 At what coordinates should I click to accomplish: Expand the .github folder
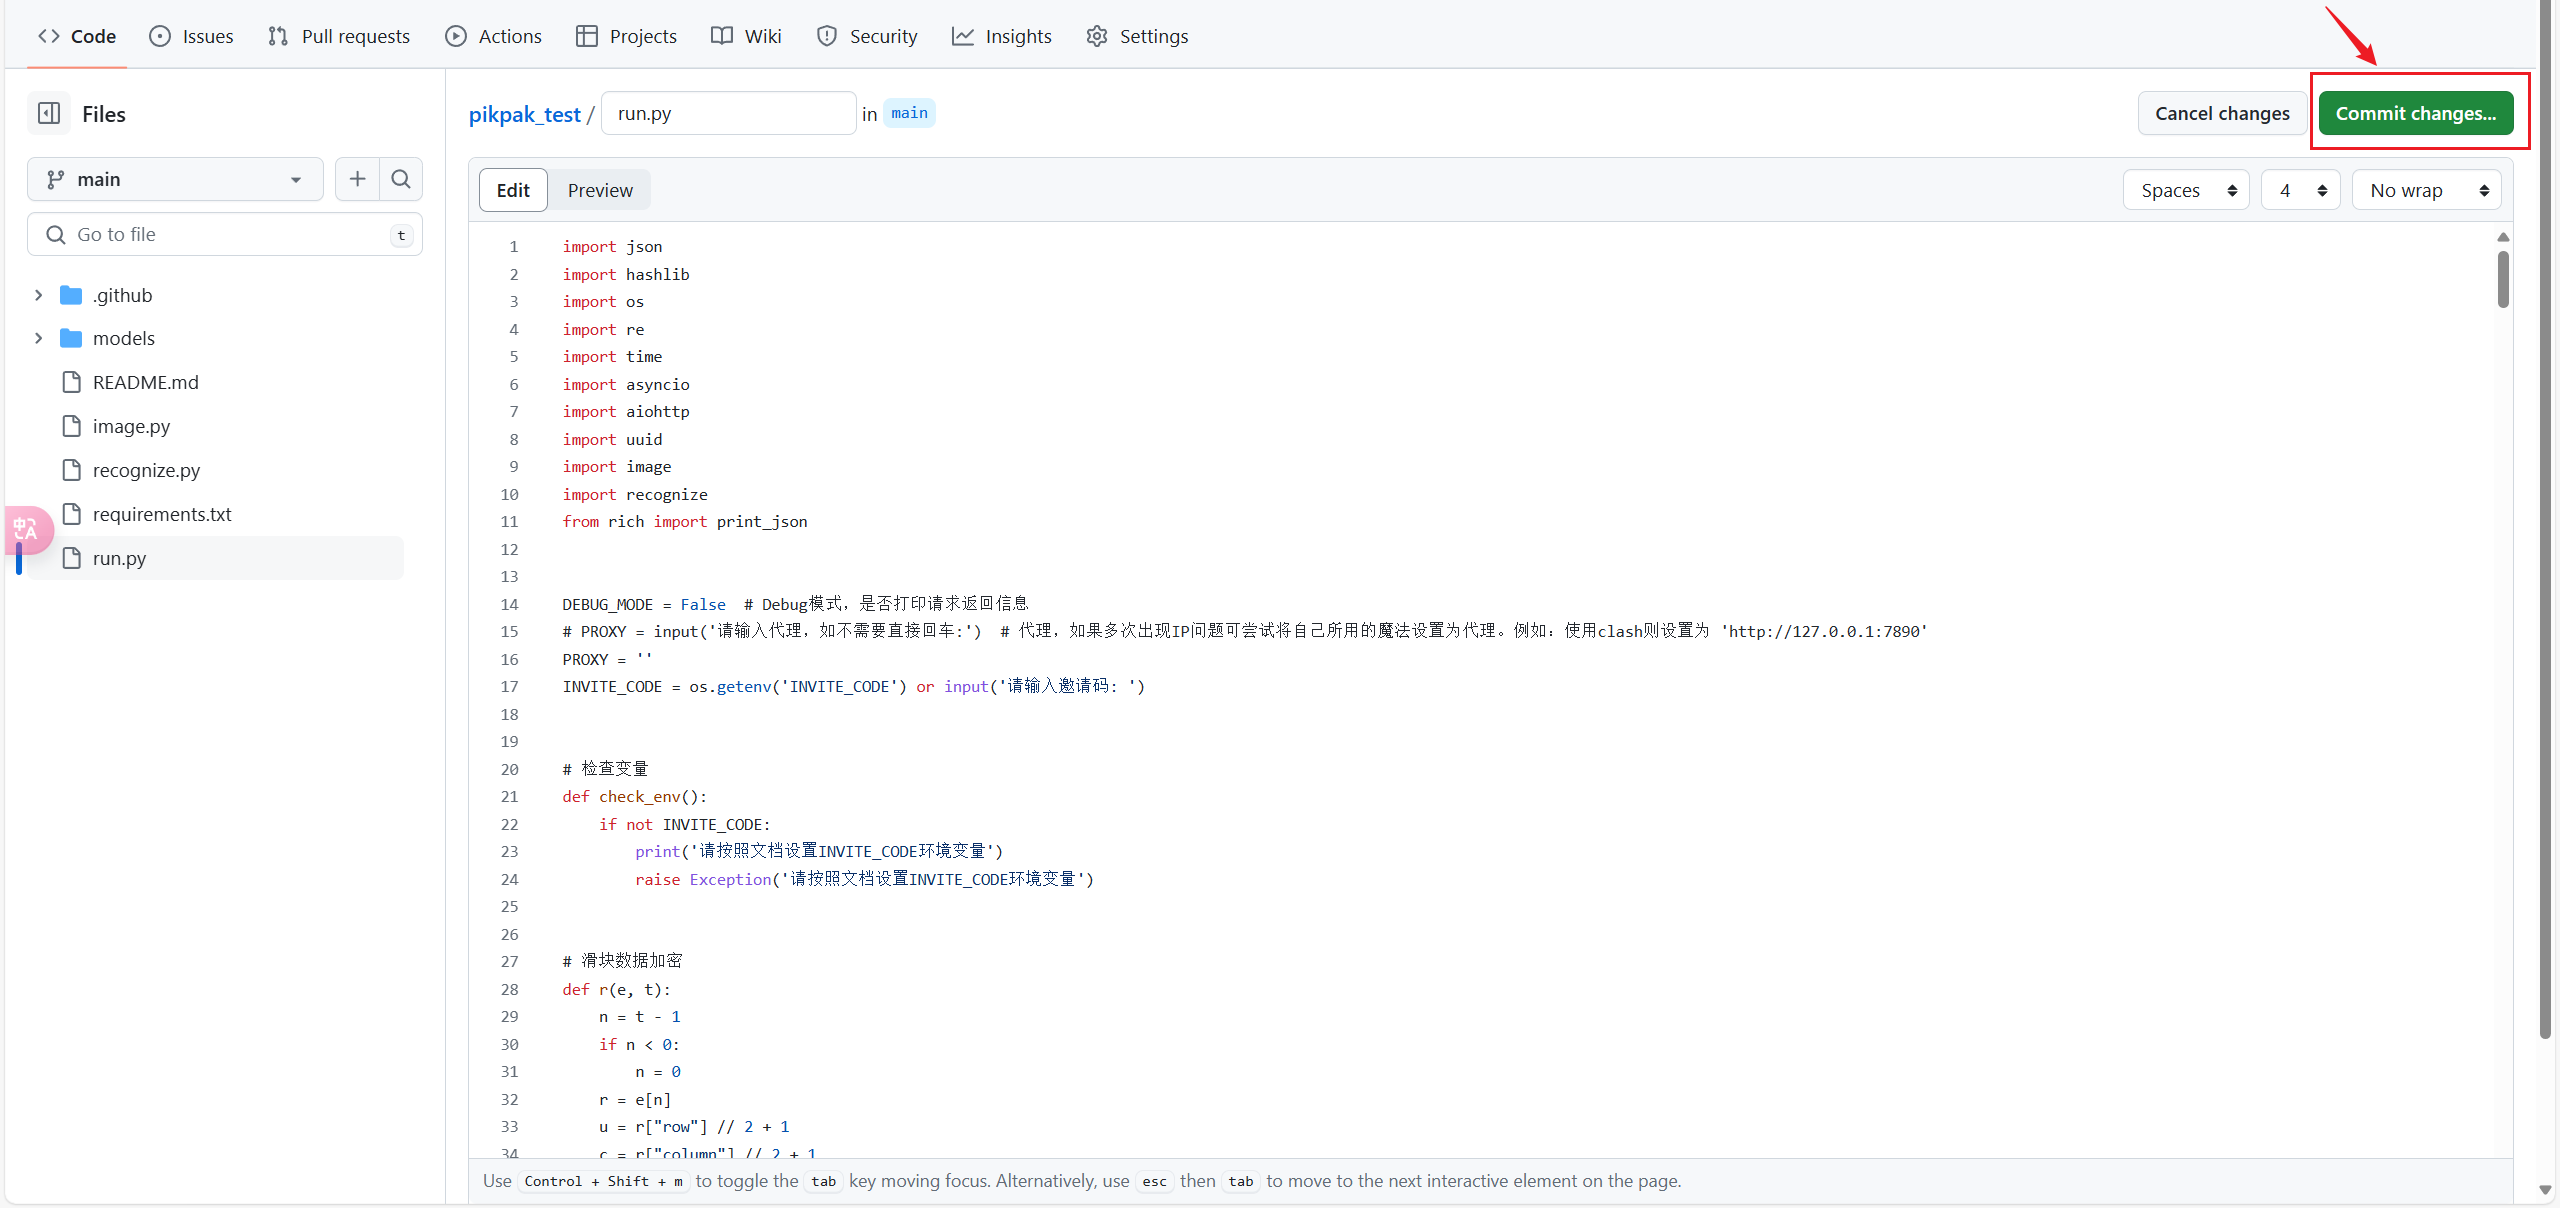(x=38, y=295)
